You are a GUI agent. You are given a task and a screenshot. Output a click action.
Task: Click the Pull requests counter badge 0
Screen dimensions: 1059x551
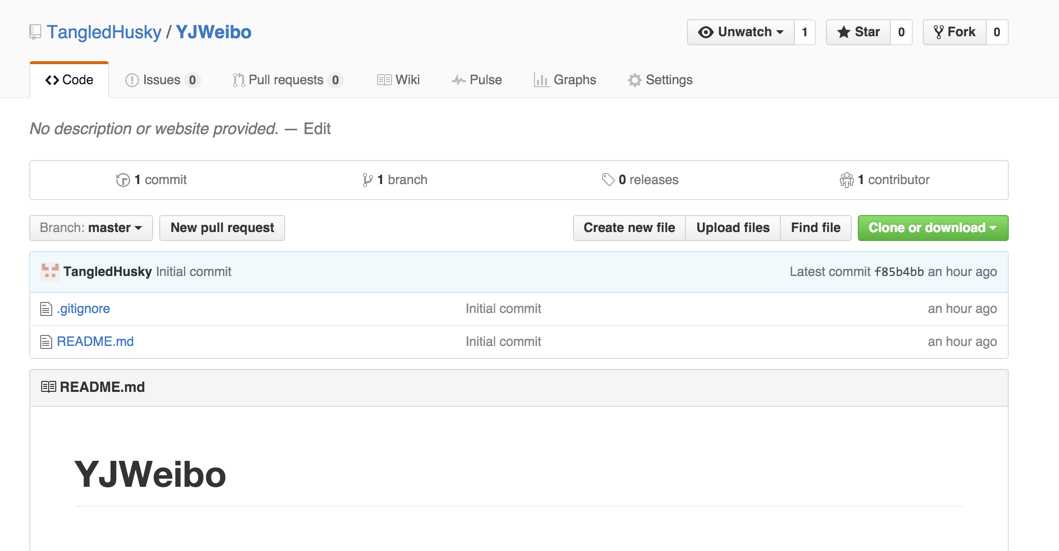coord(336,80)
